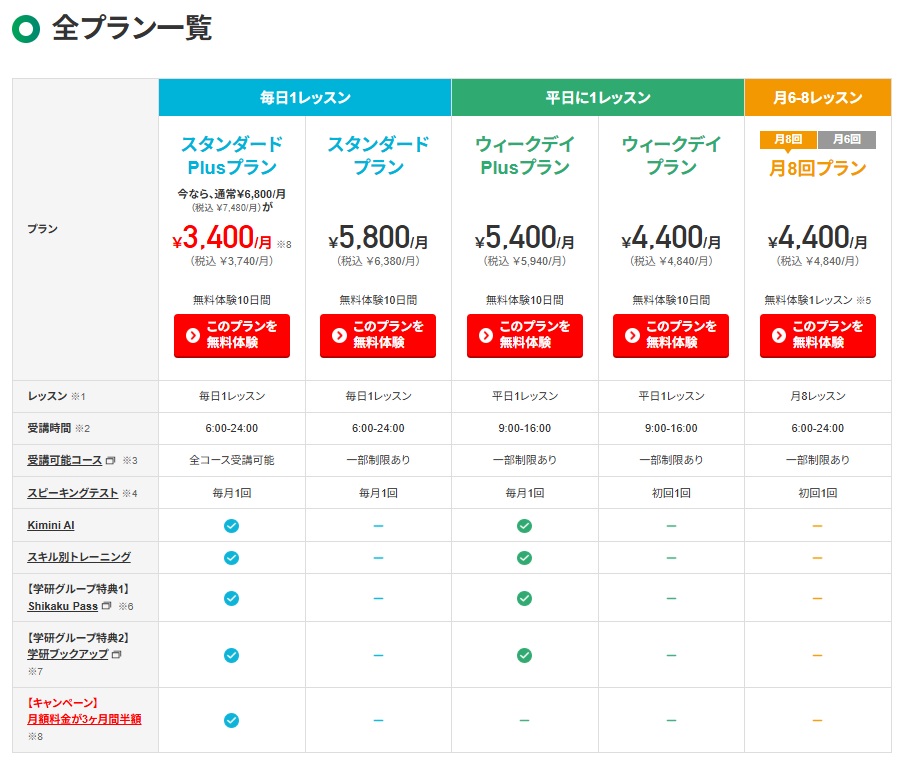Switch to the 月6回 tab
Screen dimensions: 905x758
(x=846, y=140)
